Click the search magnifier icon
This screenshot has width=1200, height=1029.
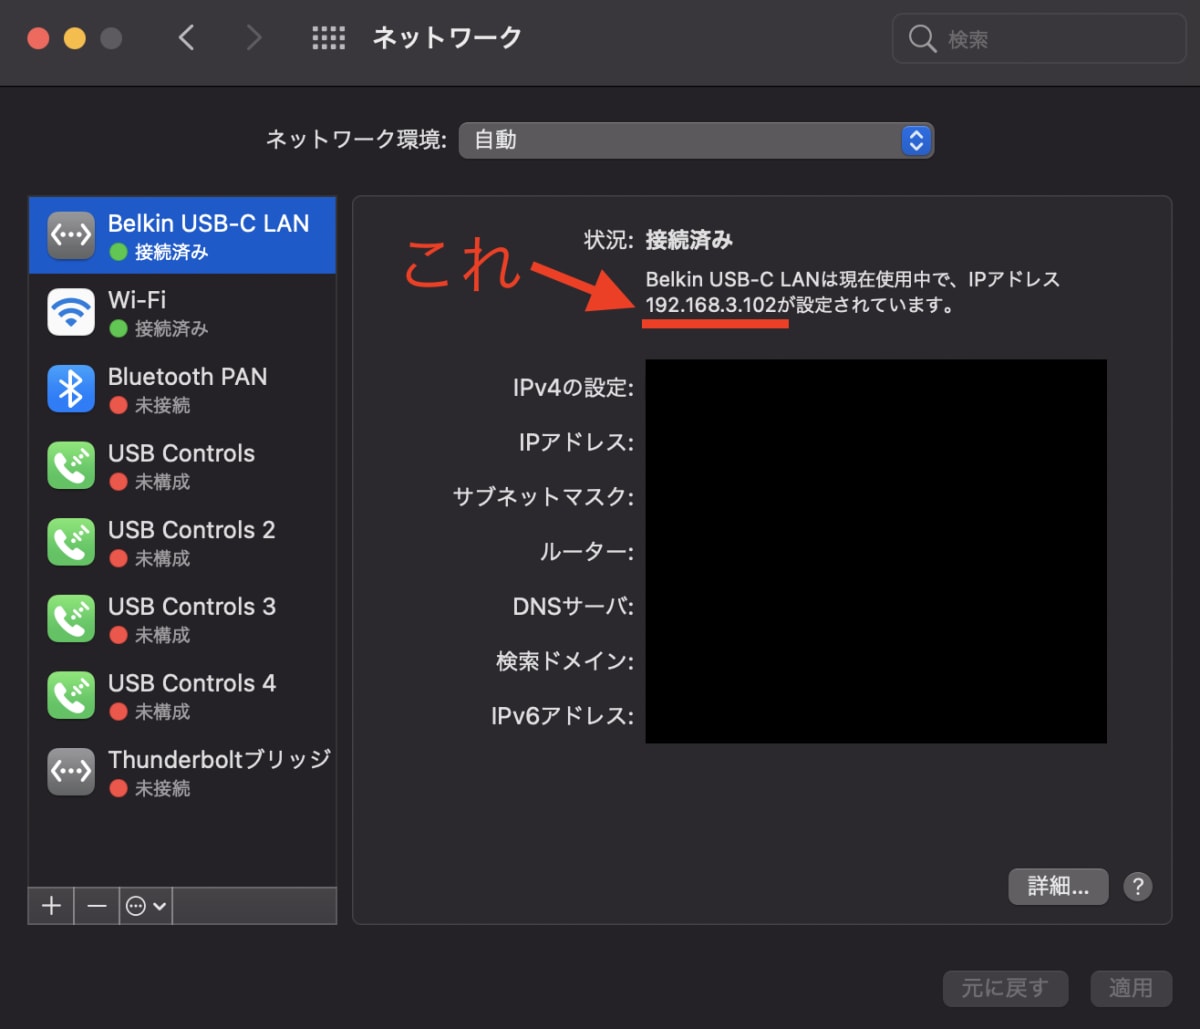click(x=921, y=40)
